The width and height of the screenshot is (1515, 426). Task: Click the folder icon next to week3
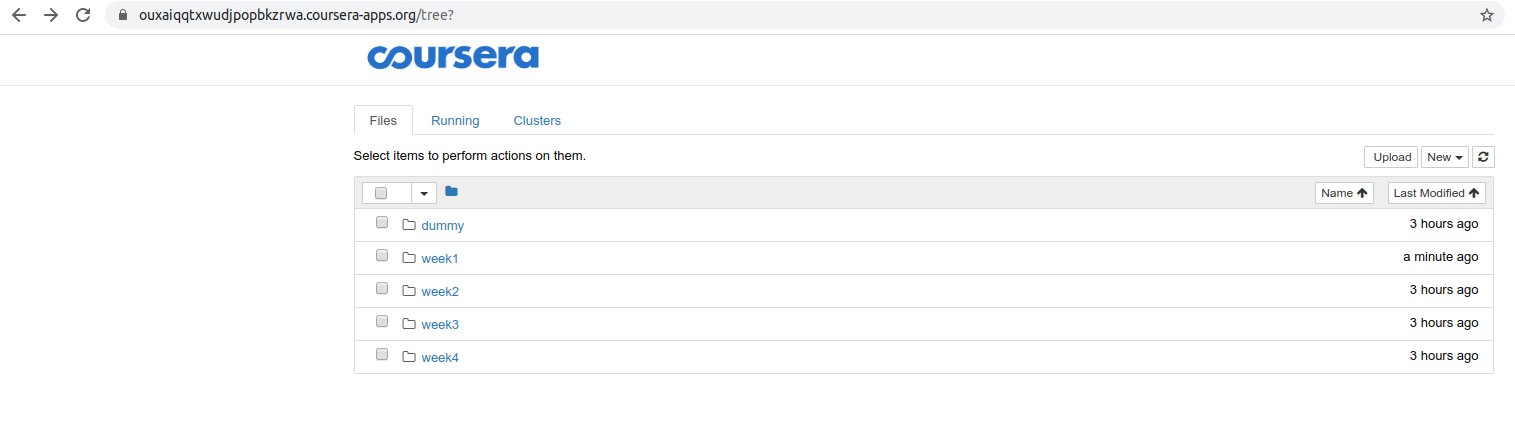click(x=408, y=324)
